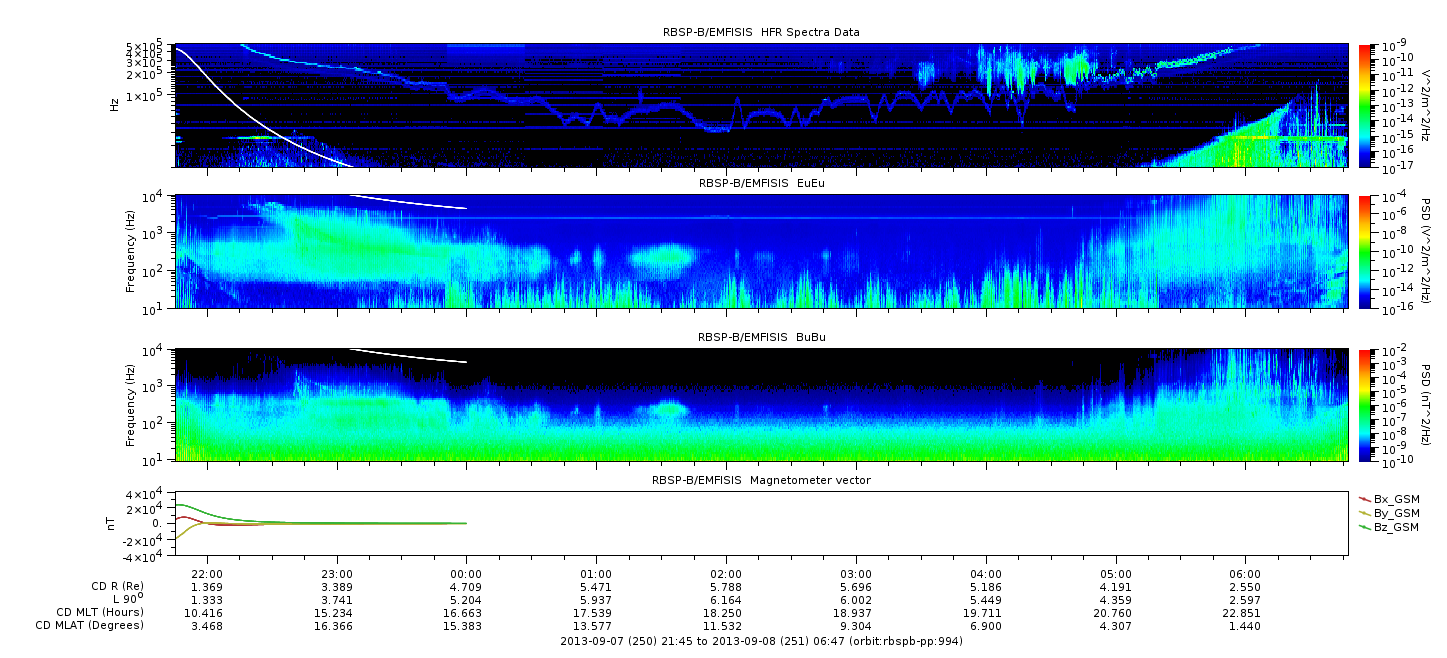
Task: Click the Magnetometer vector panel title
Action: [761, 480]
